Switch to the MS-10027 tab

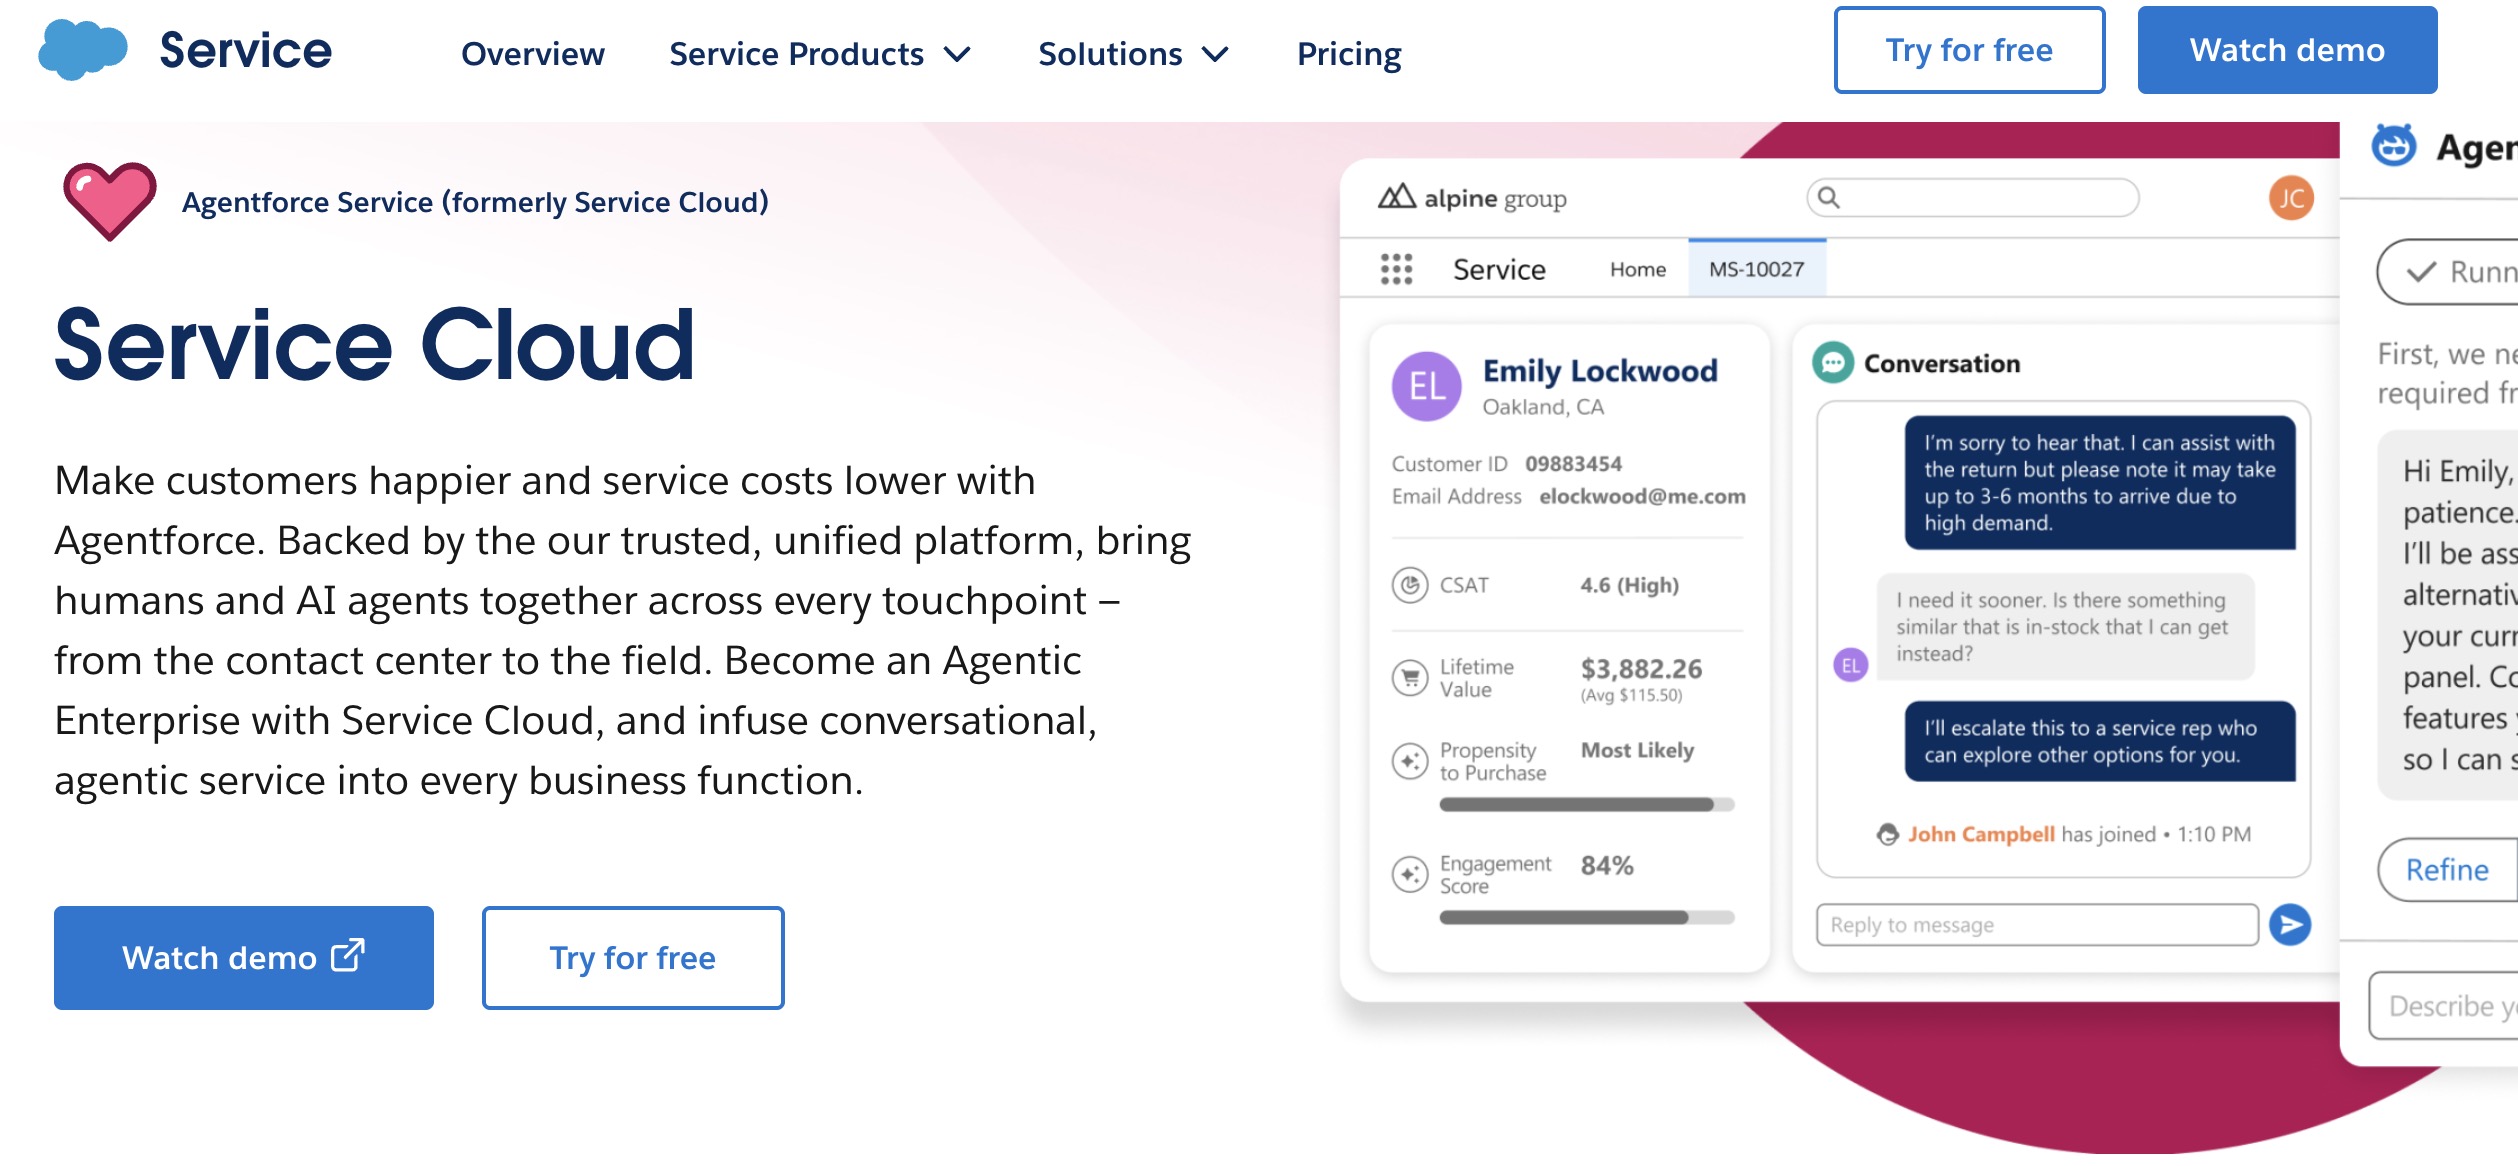pyautogui.click(x=1756, y=269)
